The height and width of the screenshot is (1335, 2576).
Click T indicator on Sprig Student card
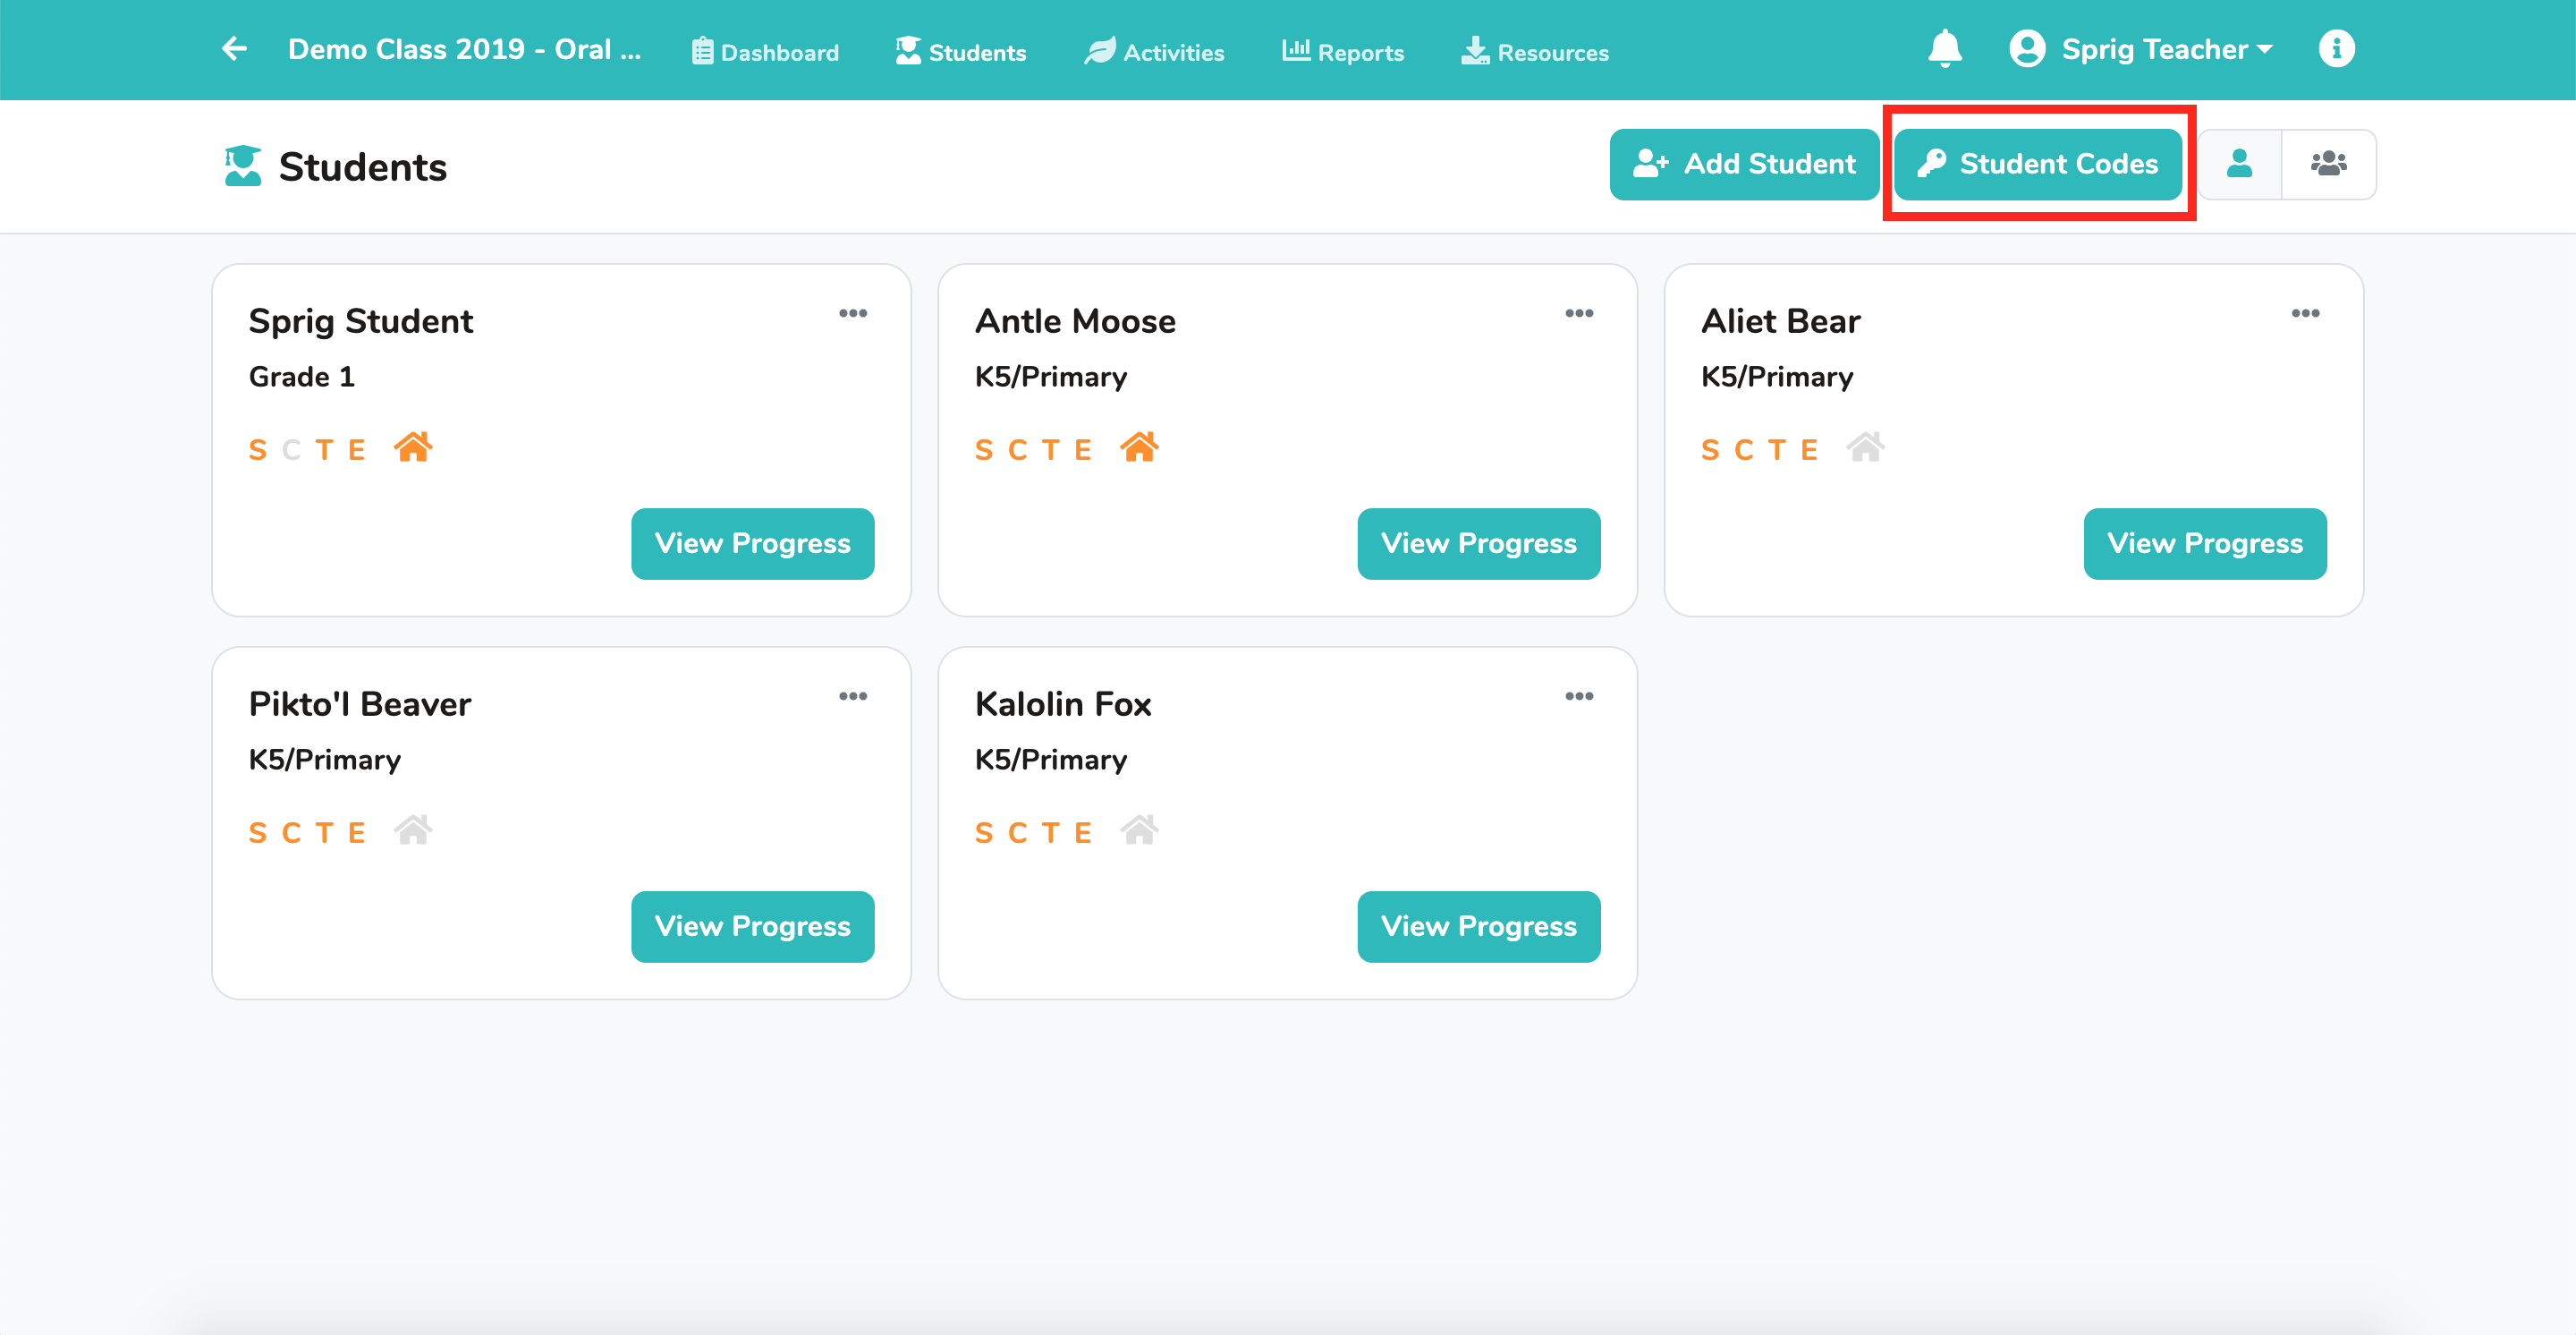tap(324, 450)
